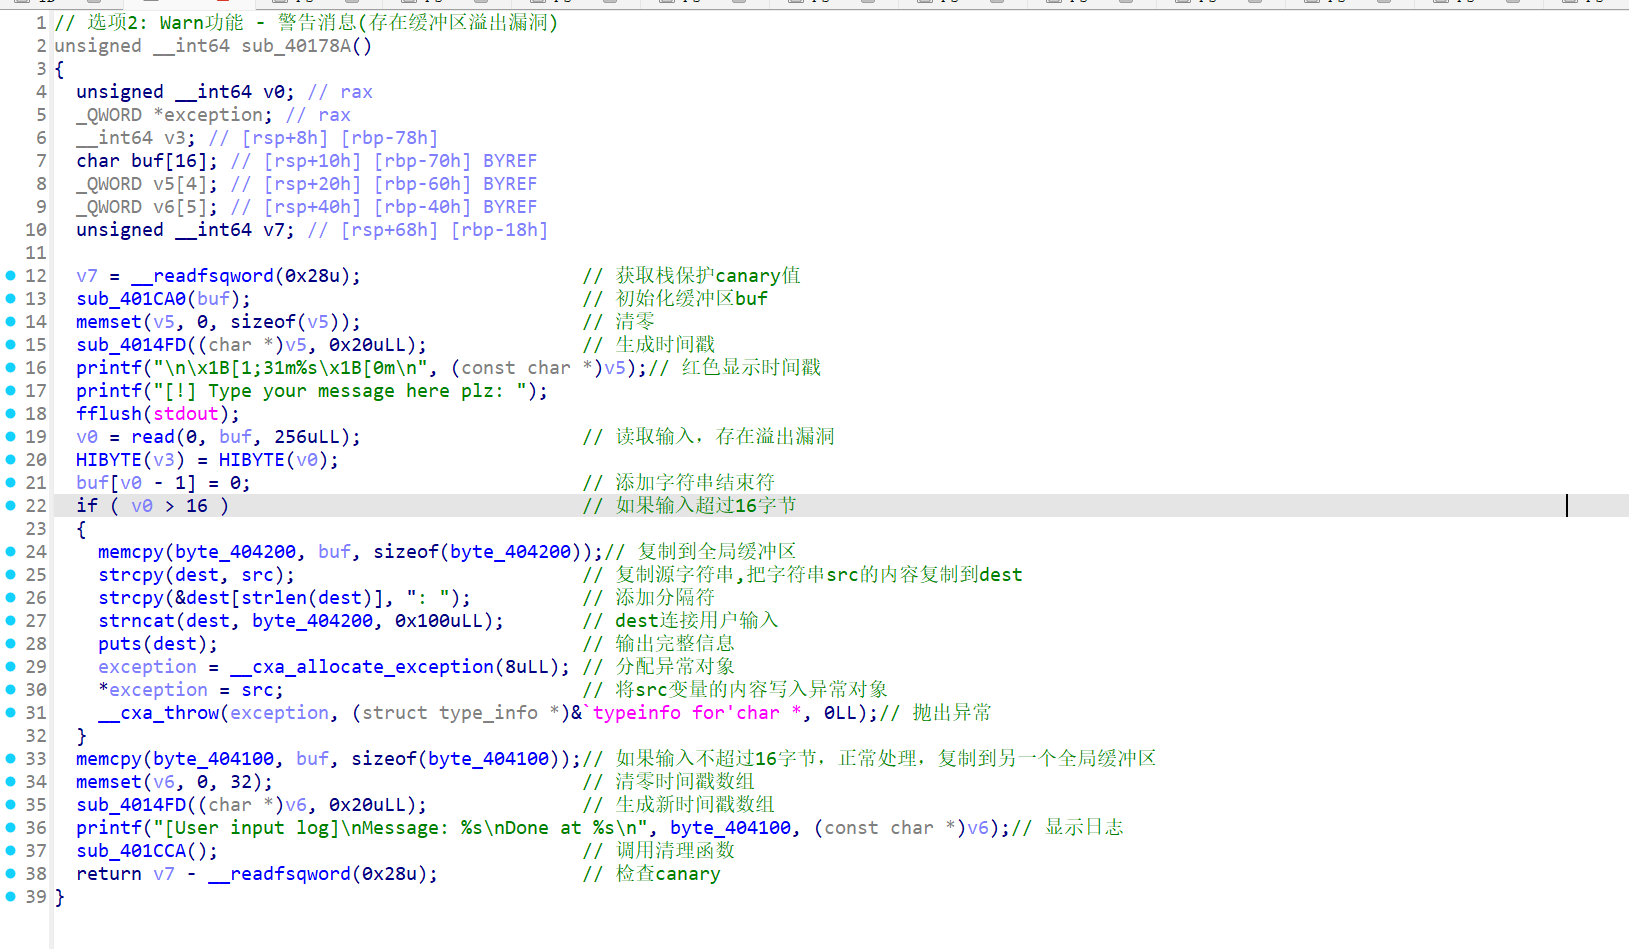Image resolution: width=1629 pixels, height=949 pixels.
Task: Click the blue dot marker beside line 33
Action: pos(8,758)
